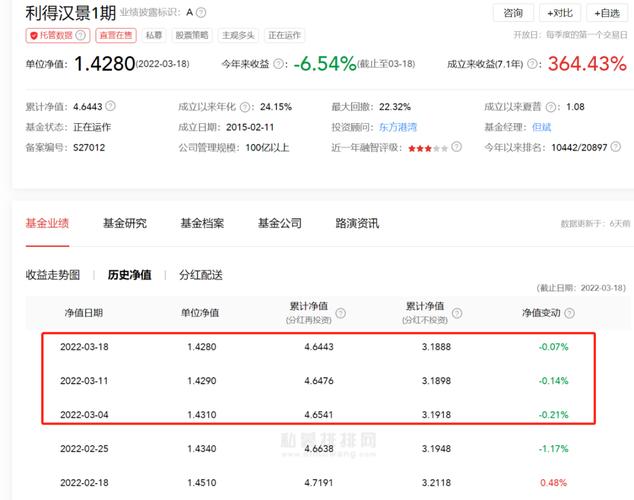This screenshot has height=500, width=634.
Task: Click since-inception return 364.43%
Action: point(587,63)
